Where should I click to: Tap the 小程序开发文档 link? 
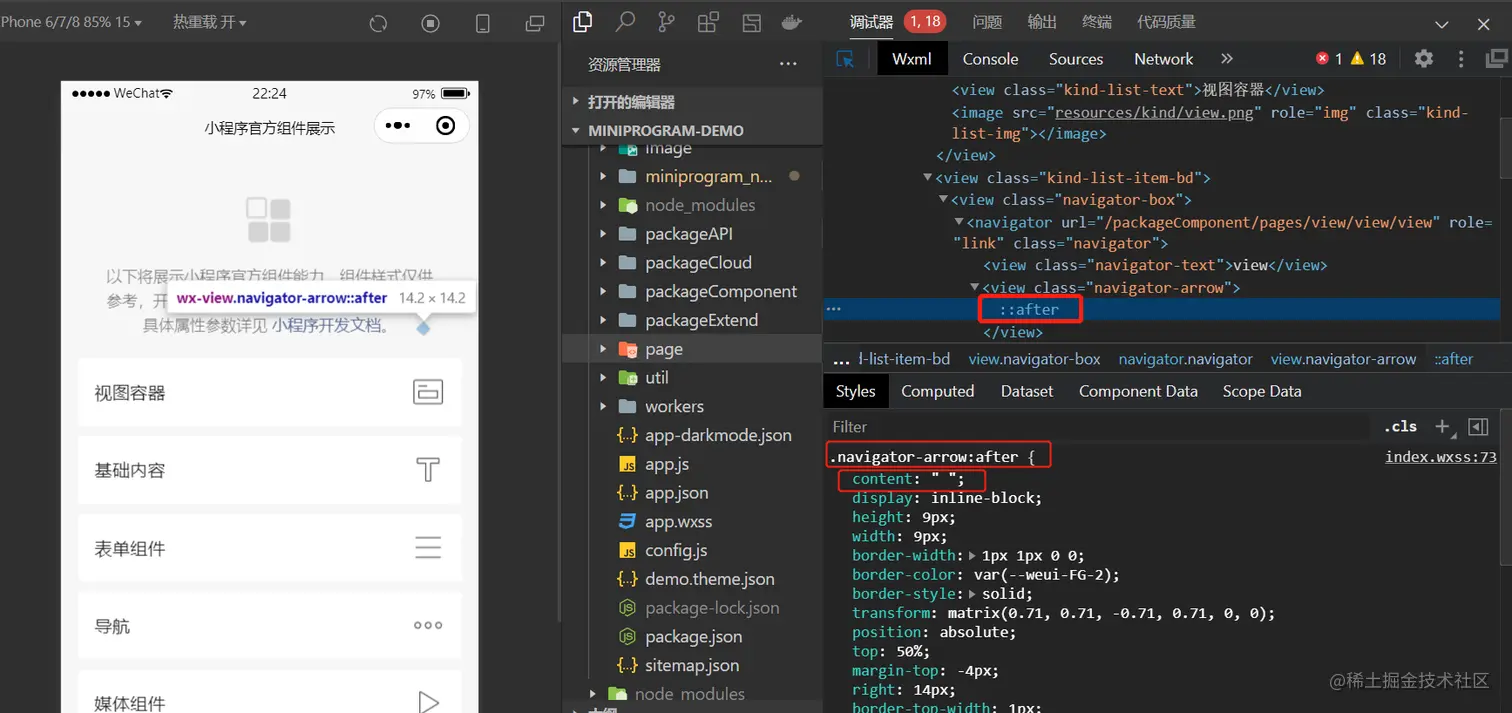tap(326, 325)
